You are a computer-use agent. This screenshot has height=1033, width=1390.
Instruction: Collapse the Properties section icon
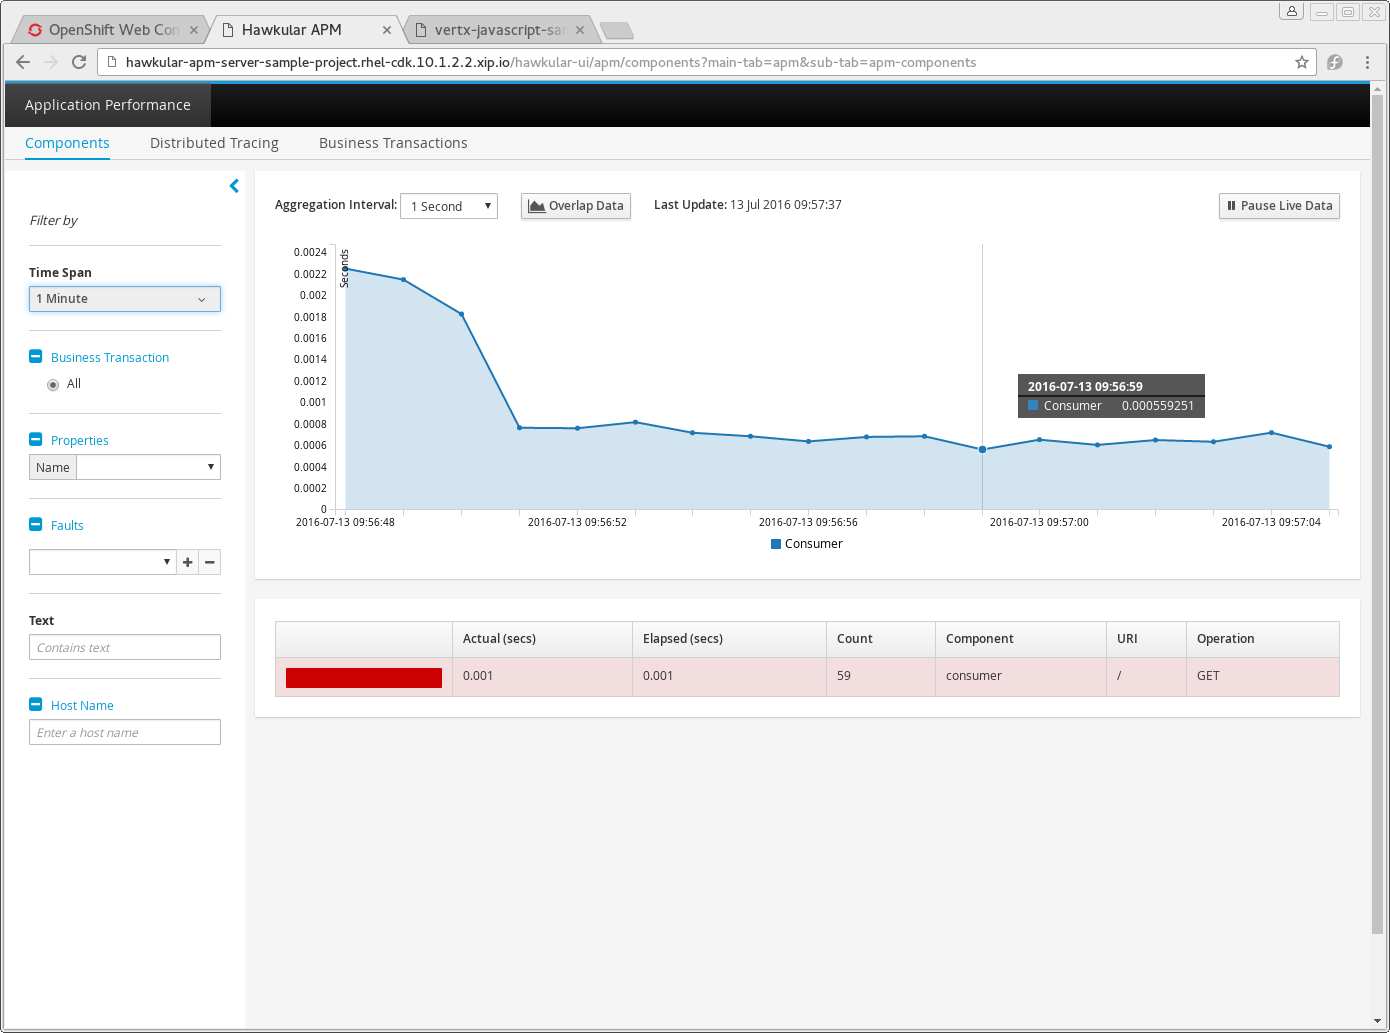[x=36, y=439]
